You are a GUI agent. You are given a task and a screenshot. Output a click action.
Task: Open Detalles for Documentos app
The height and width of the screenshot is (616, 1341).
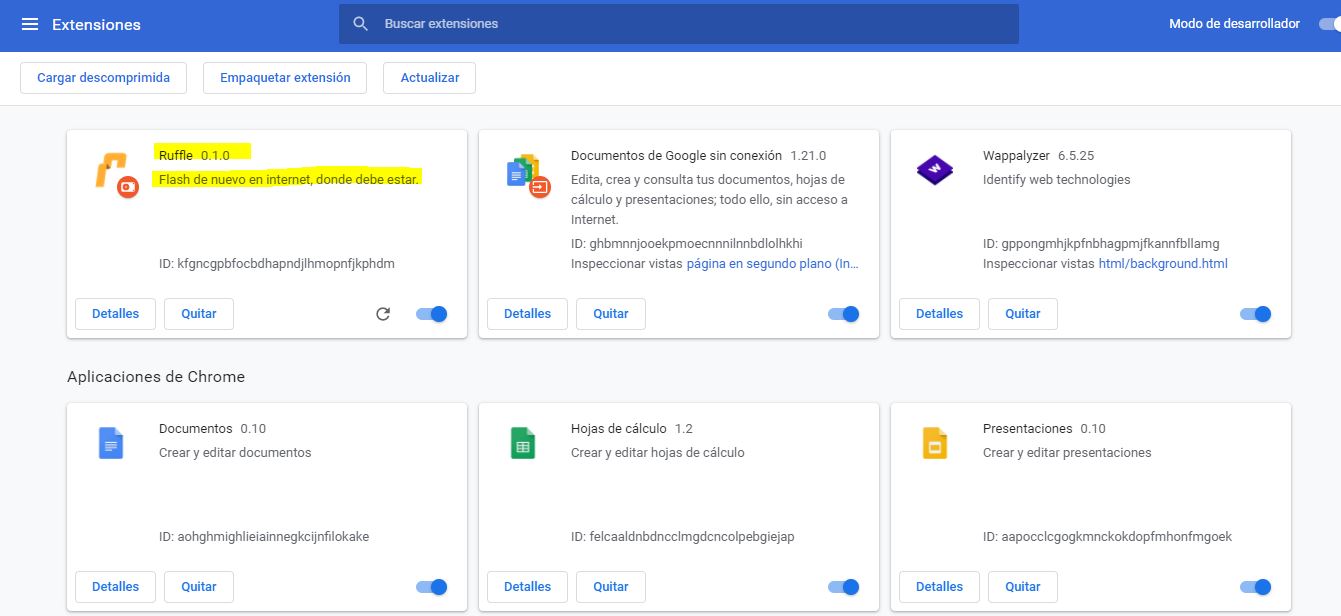pyautogui.click(x=115, y=587)
